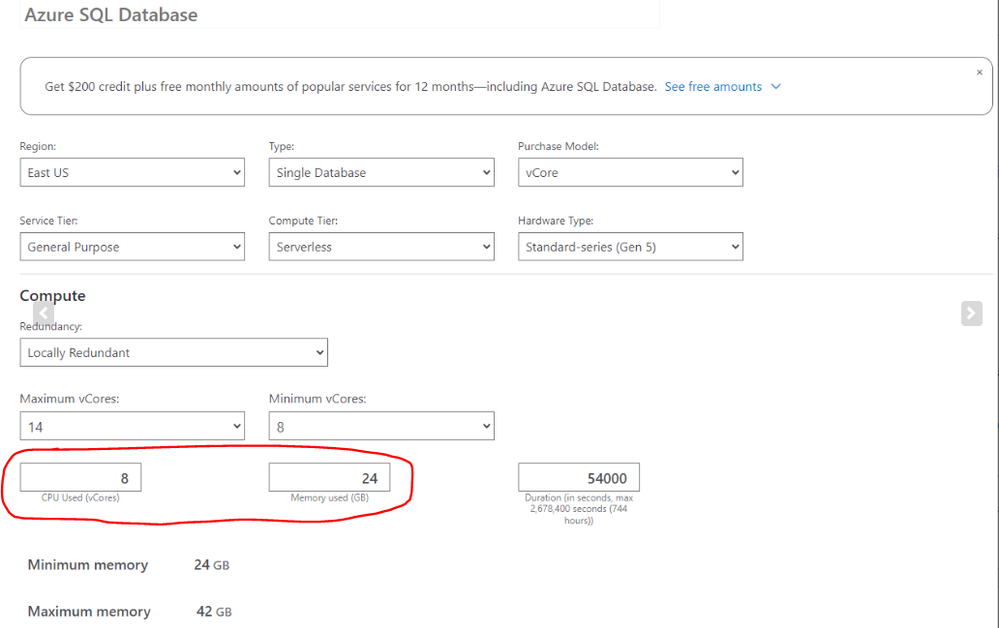Click the Hardware Type label

tap(556, 221)
